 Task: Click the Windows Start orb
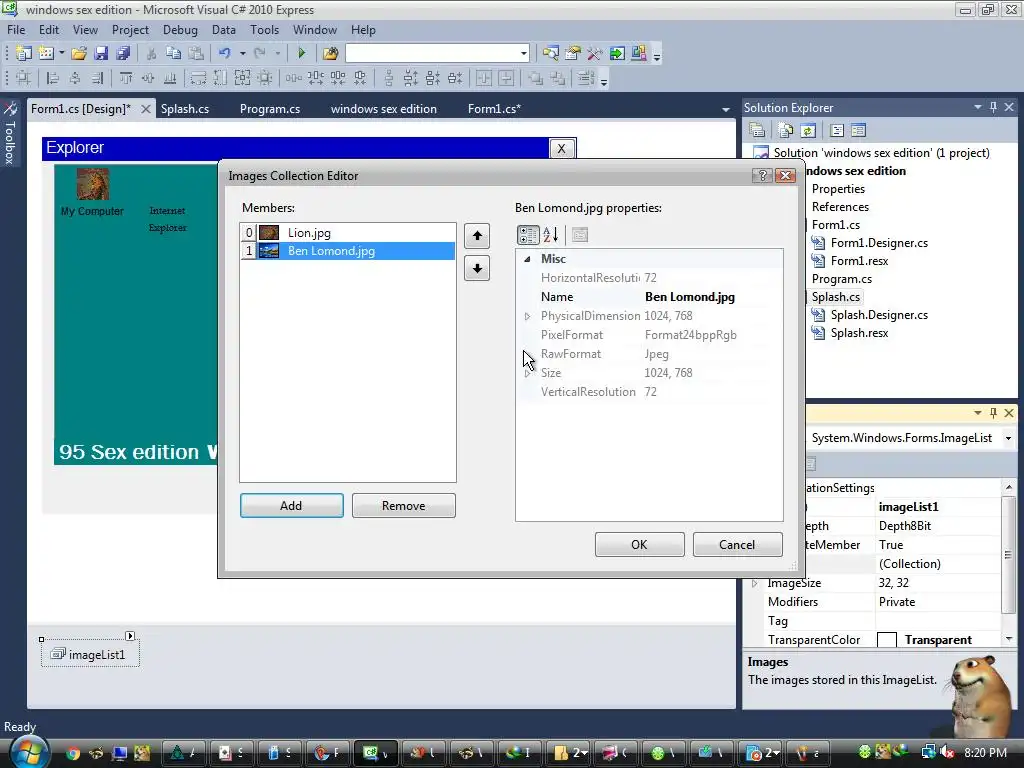[27, 752]
